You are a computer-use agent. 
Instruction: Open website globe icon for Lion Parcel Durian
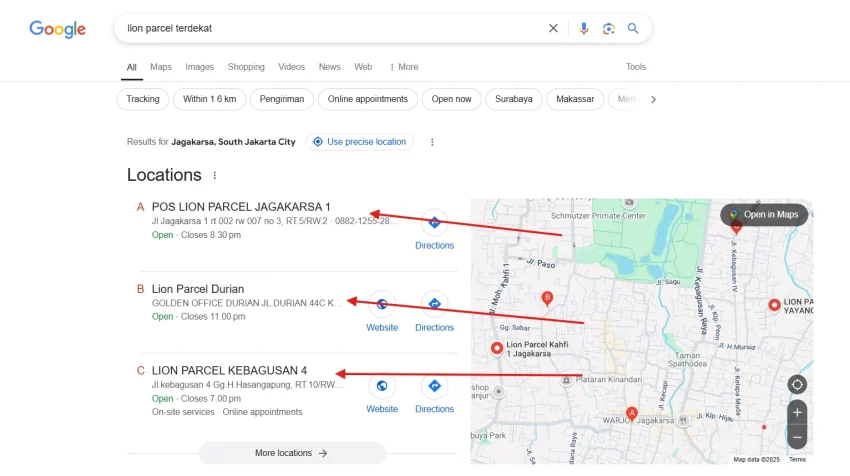pos(382,304)
